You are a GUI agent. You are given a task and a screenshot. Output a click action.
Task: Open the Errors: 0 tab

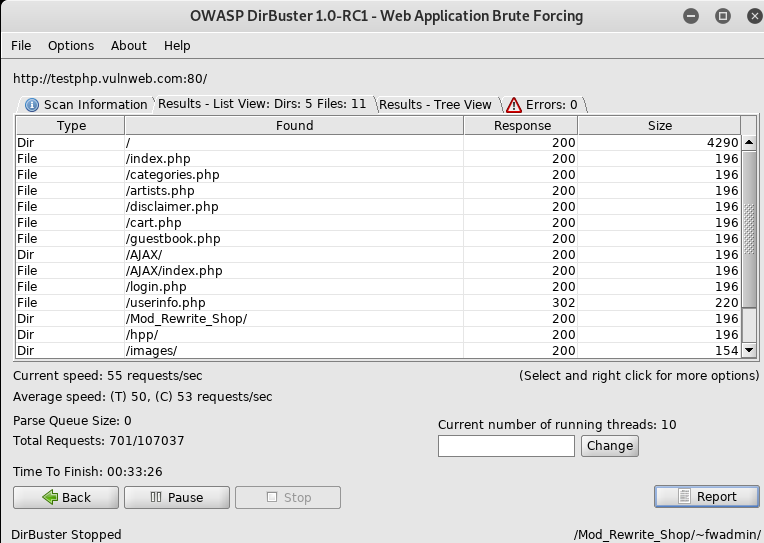click(x=543, y=104)
